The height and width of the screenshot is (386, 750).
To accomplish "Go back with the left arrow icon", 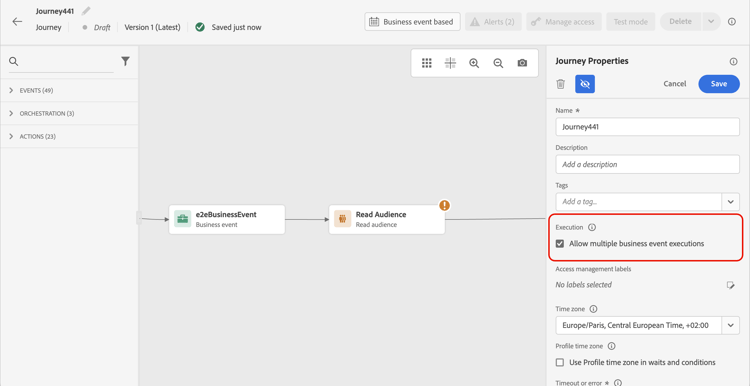I will tap(17, 22).
